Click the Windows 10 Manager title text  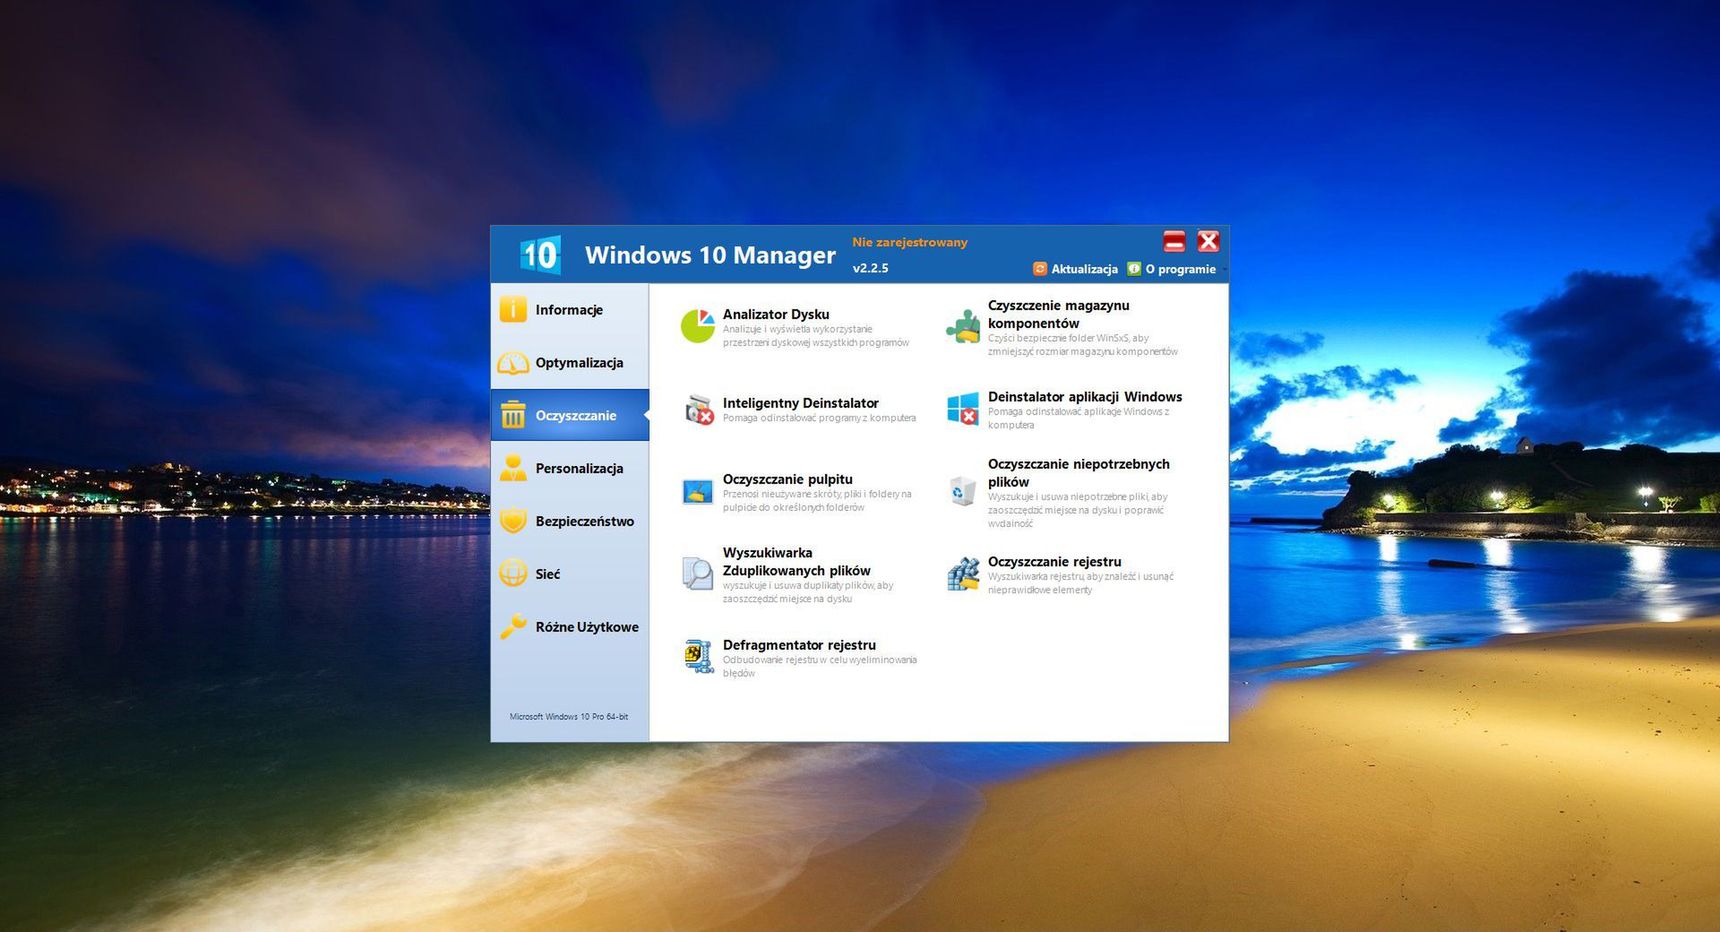click(710, 255)
